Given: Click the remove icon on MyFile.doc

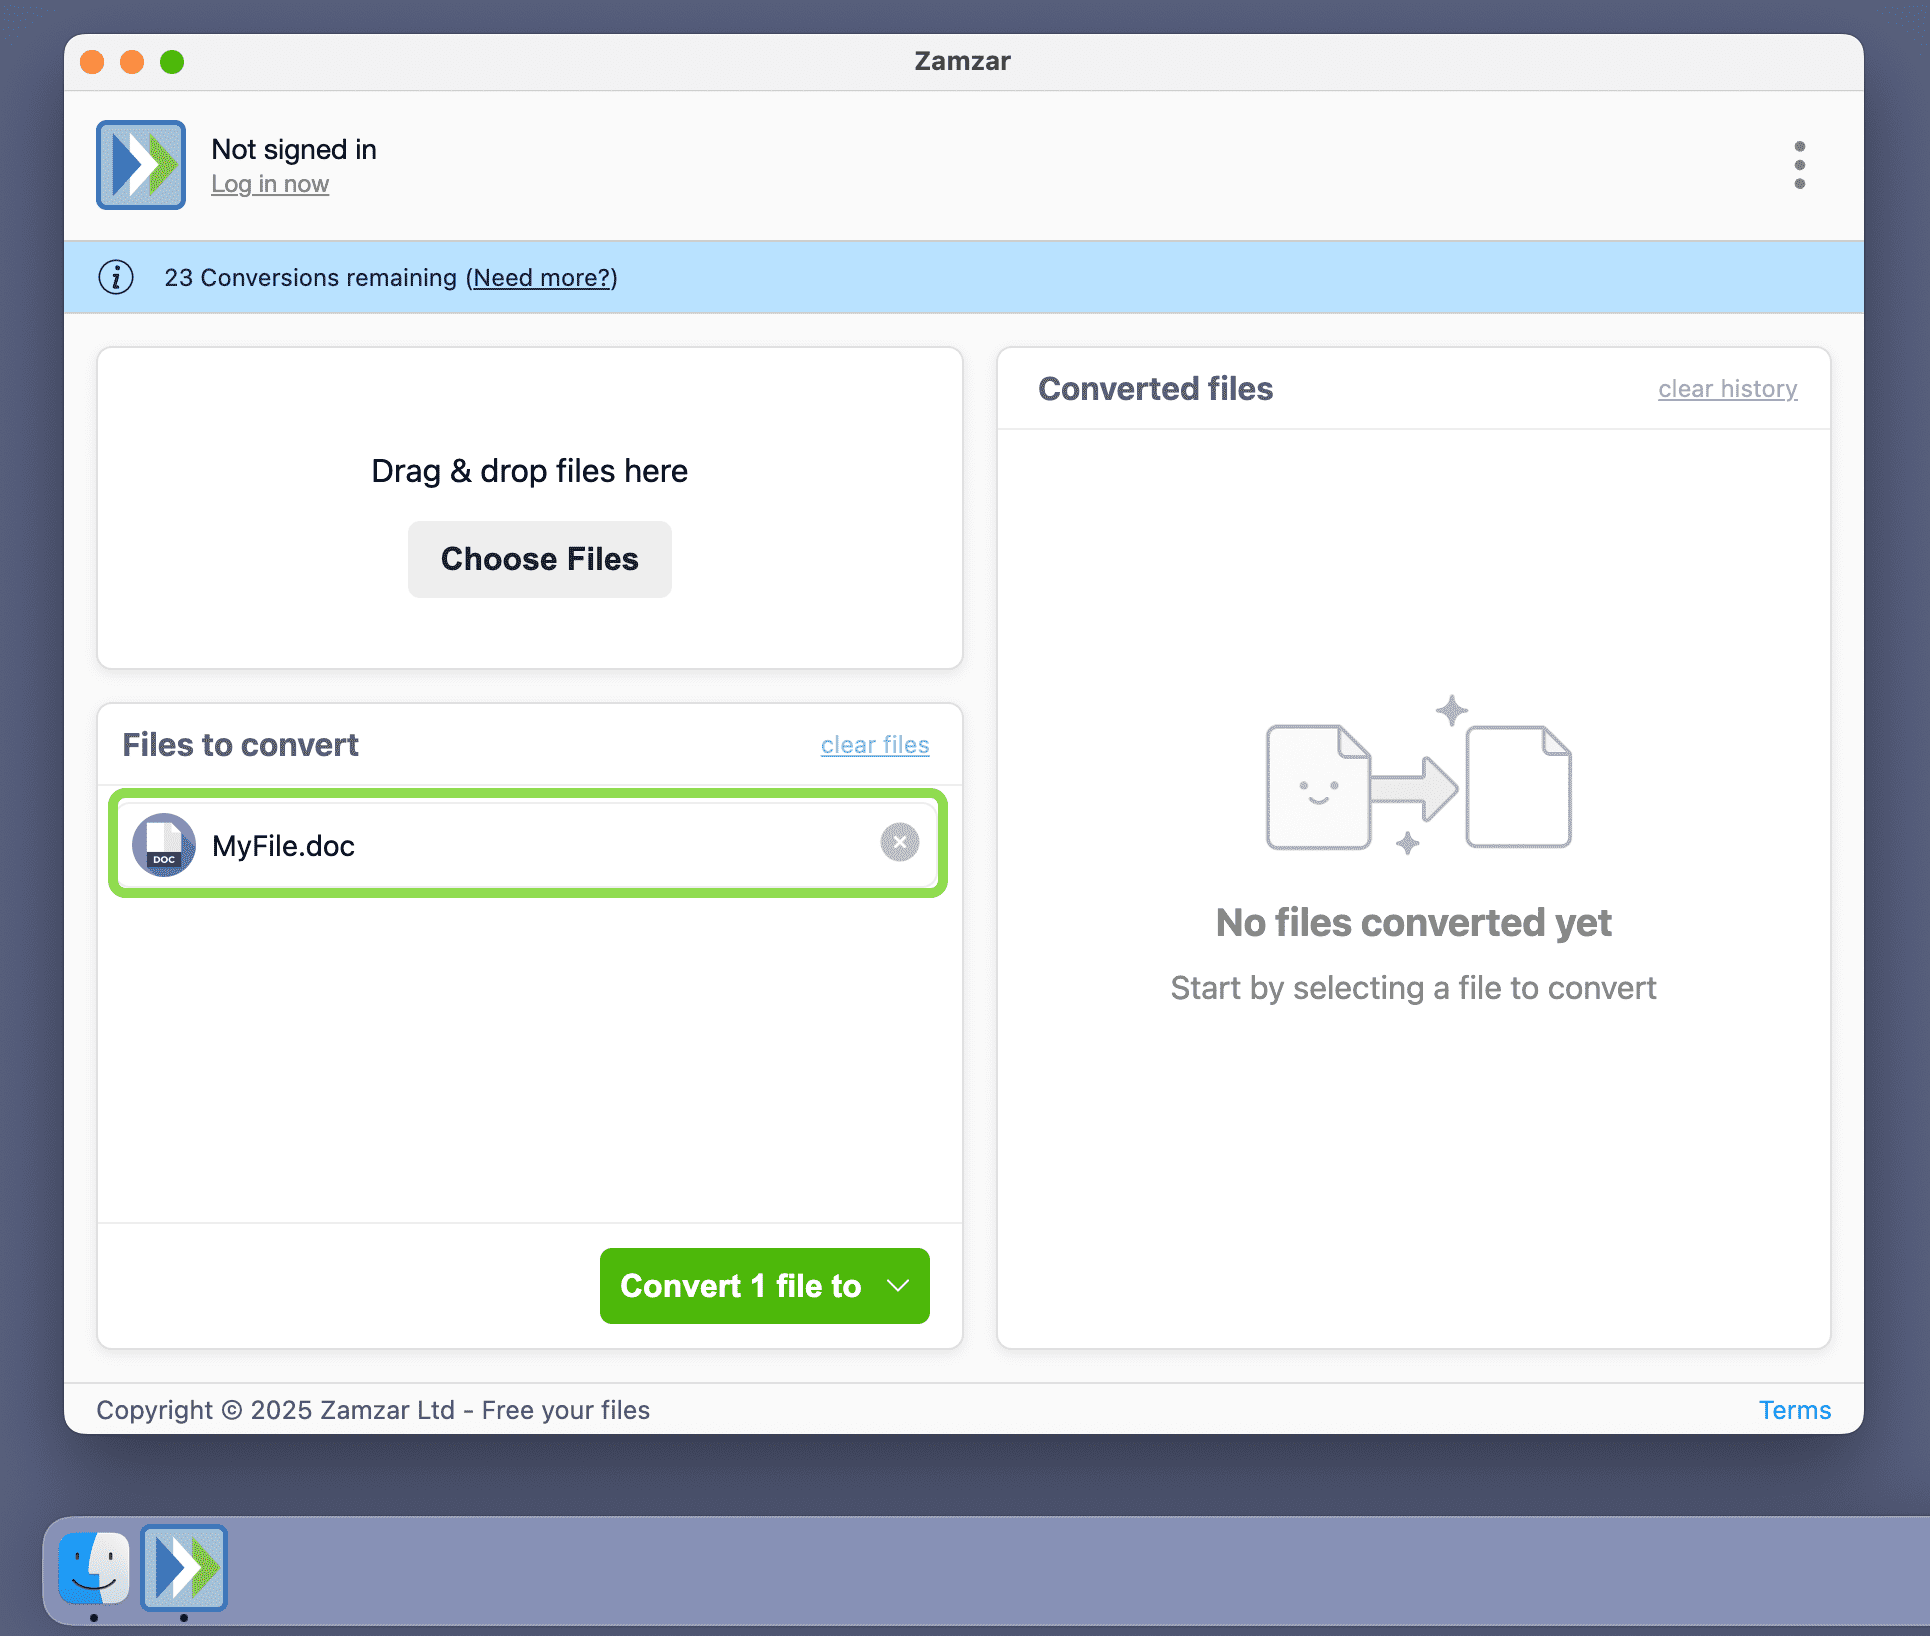Looking at the screenshot, I should [x=899, y=843].
